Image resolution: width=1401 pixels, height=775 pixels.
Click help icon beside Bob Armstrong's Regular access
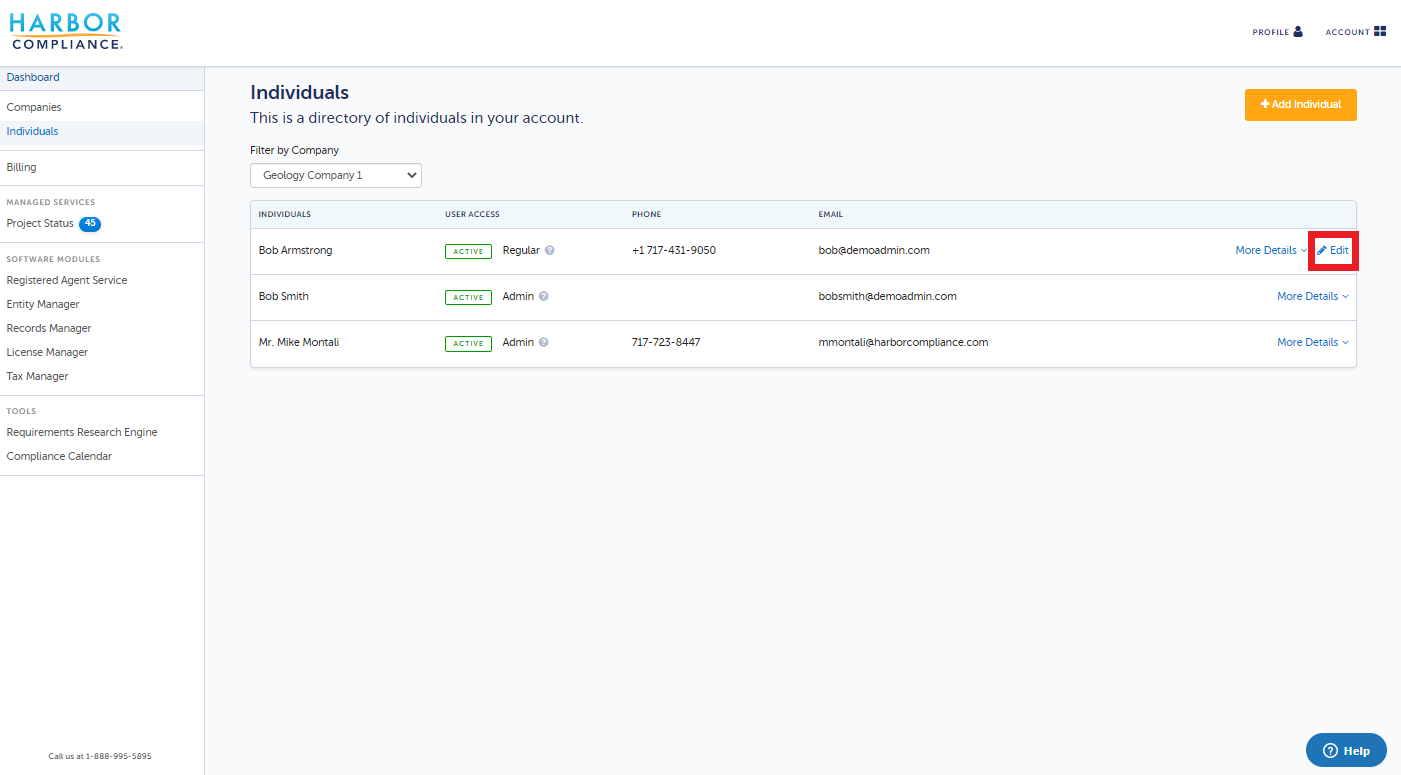point(550,251)
